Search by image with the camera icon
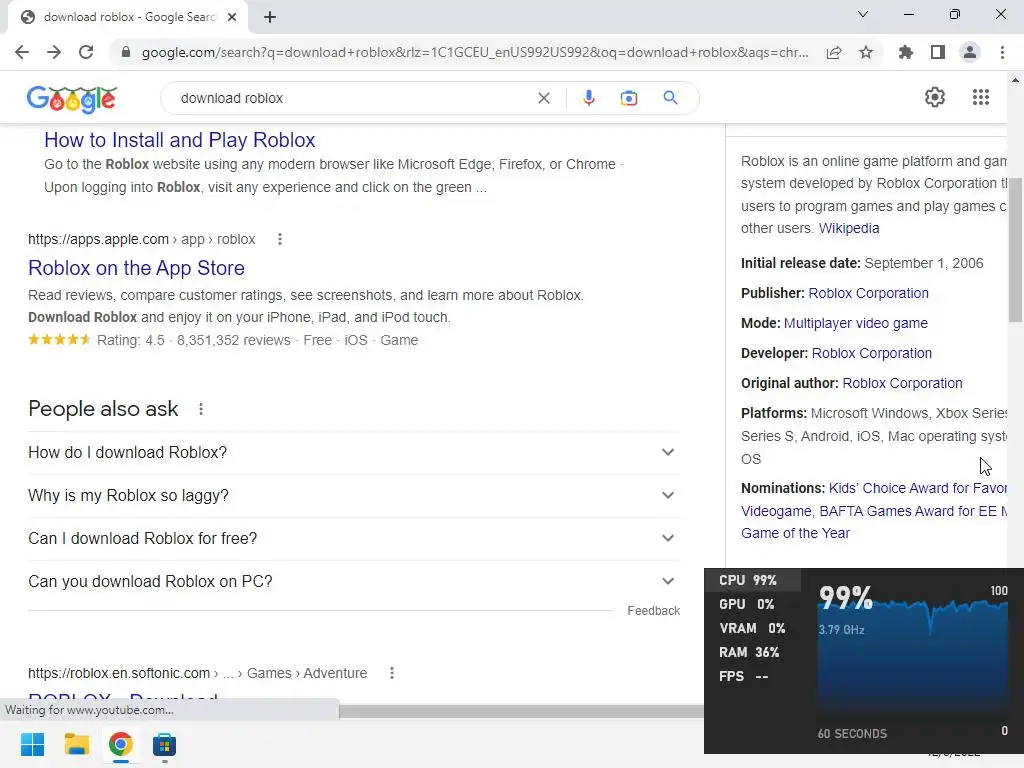Image resolution: width=1024 pixels, height=768 pixels. coord(628,98)
